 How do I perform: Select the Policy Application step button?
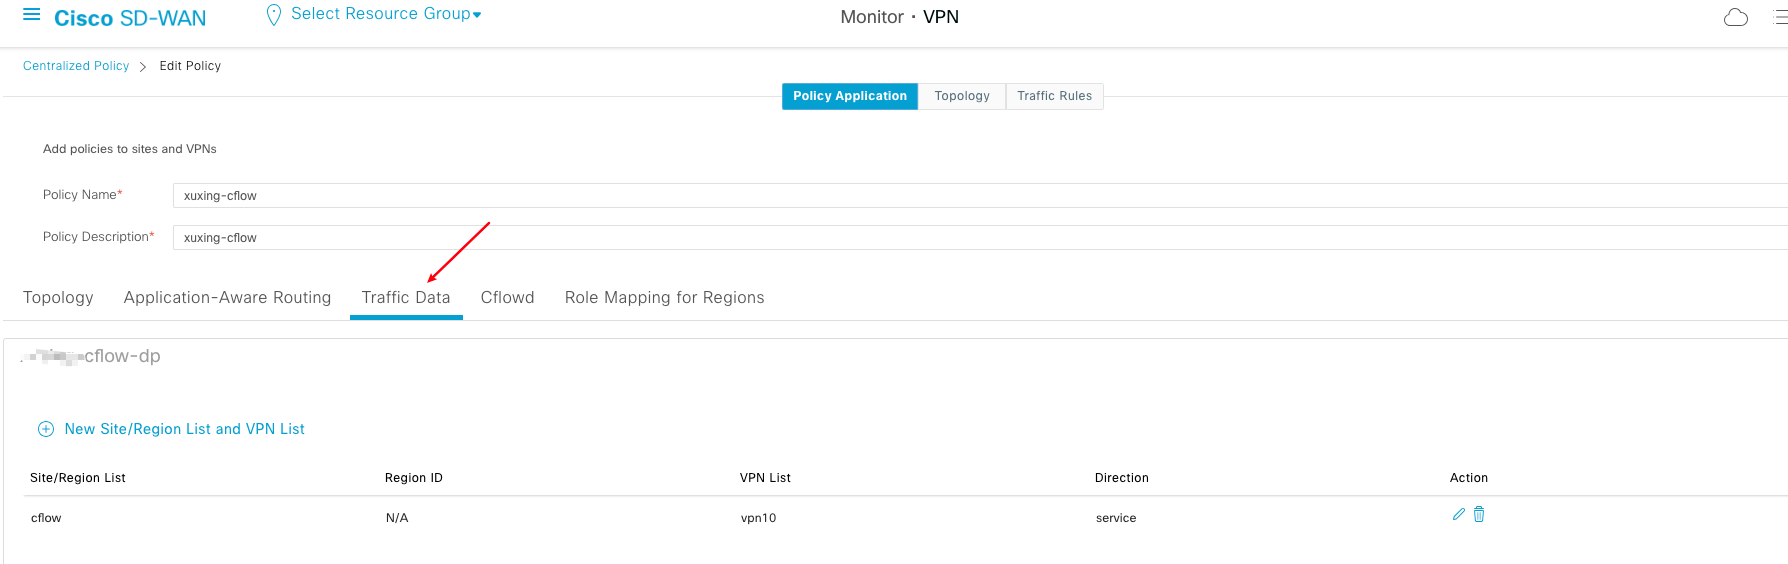849,96
